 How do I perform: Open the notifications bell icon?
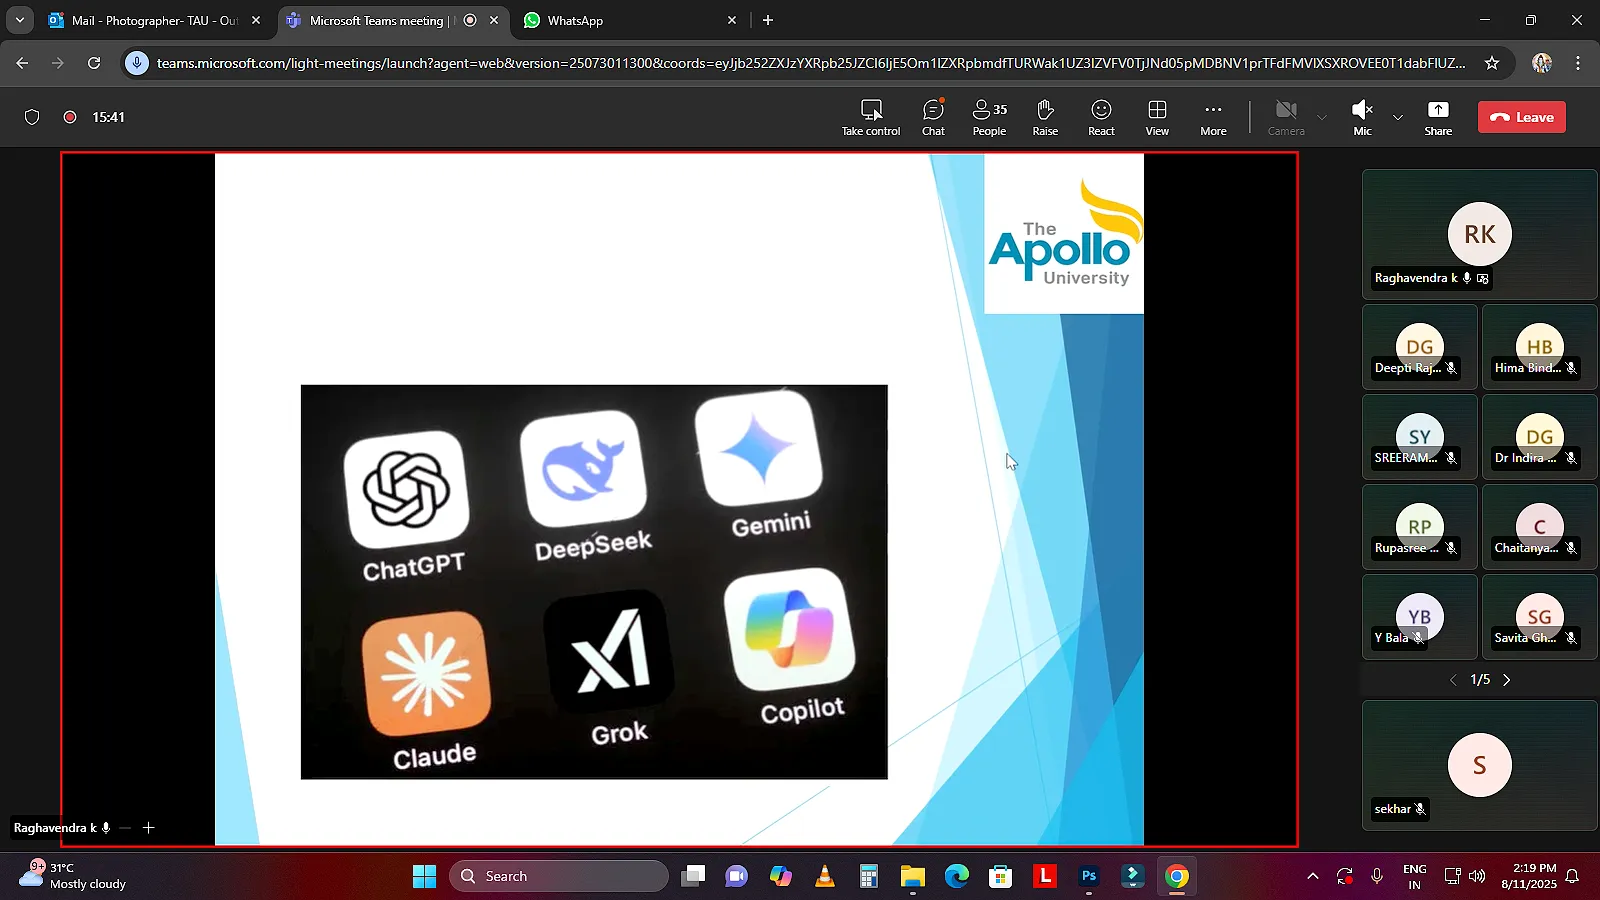[1572, 876]
